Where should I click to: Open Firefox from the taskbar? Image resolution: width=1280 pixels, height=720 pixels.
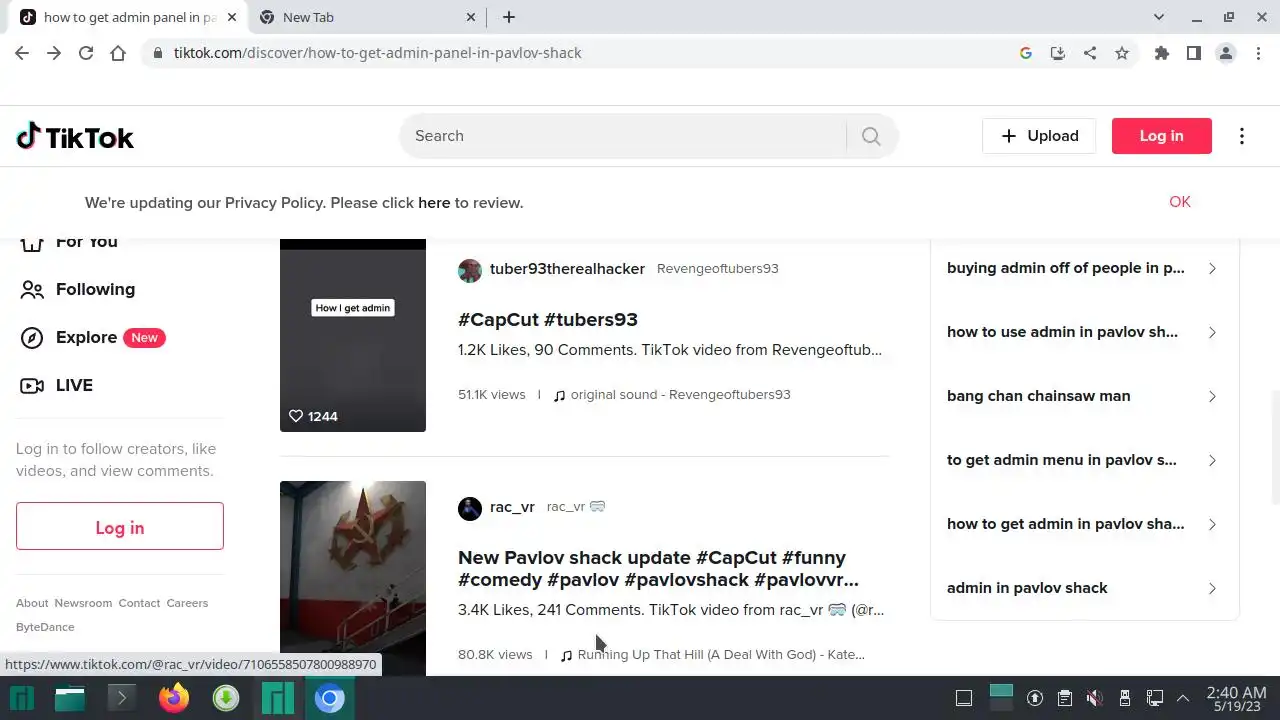pos(174,697)
